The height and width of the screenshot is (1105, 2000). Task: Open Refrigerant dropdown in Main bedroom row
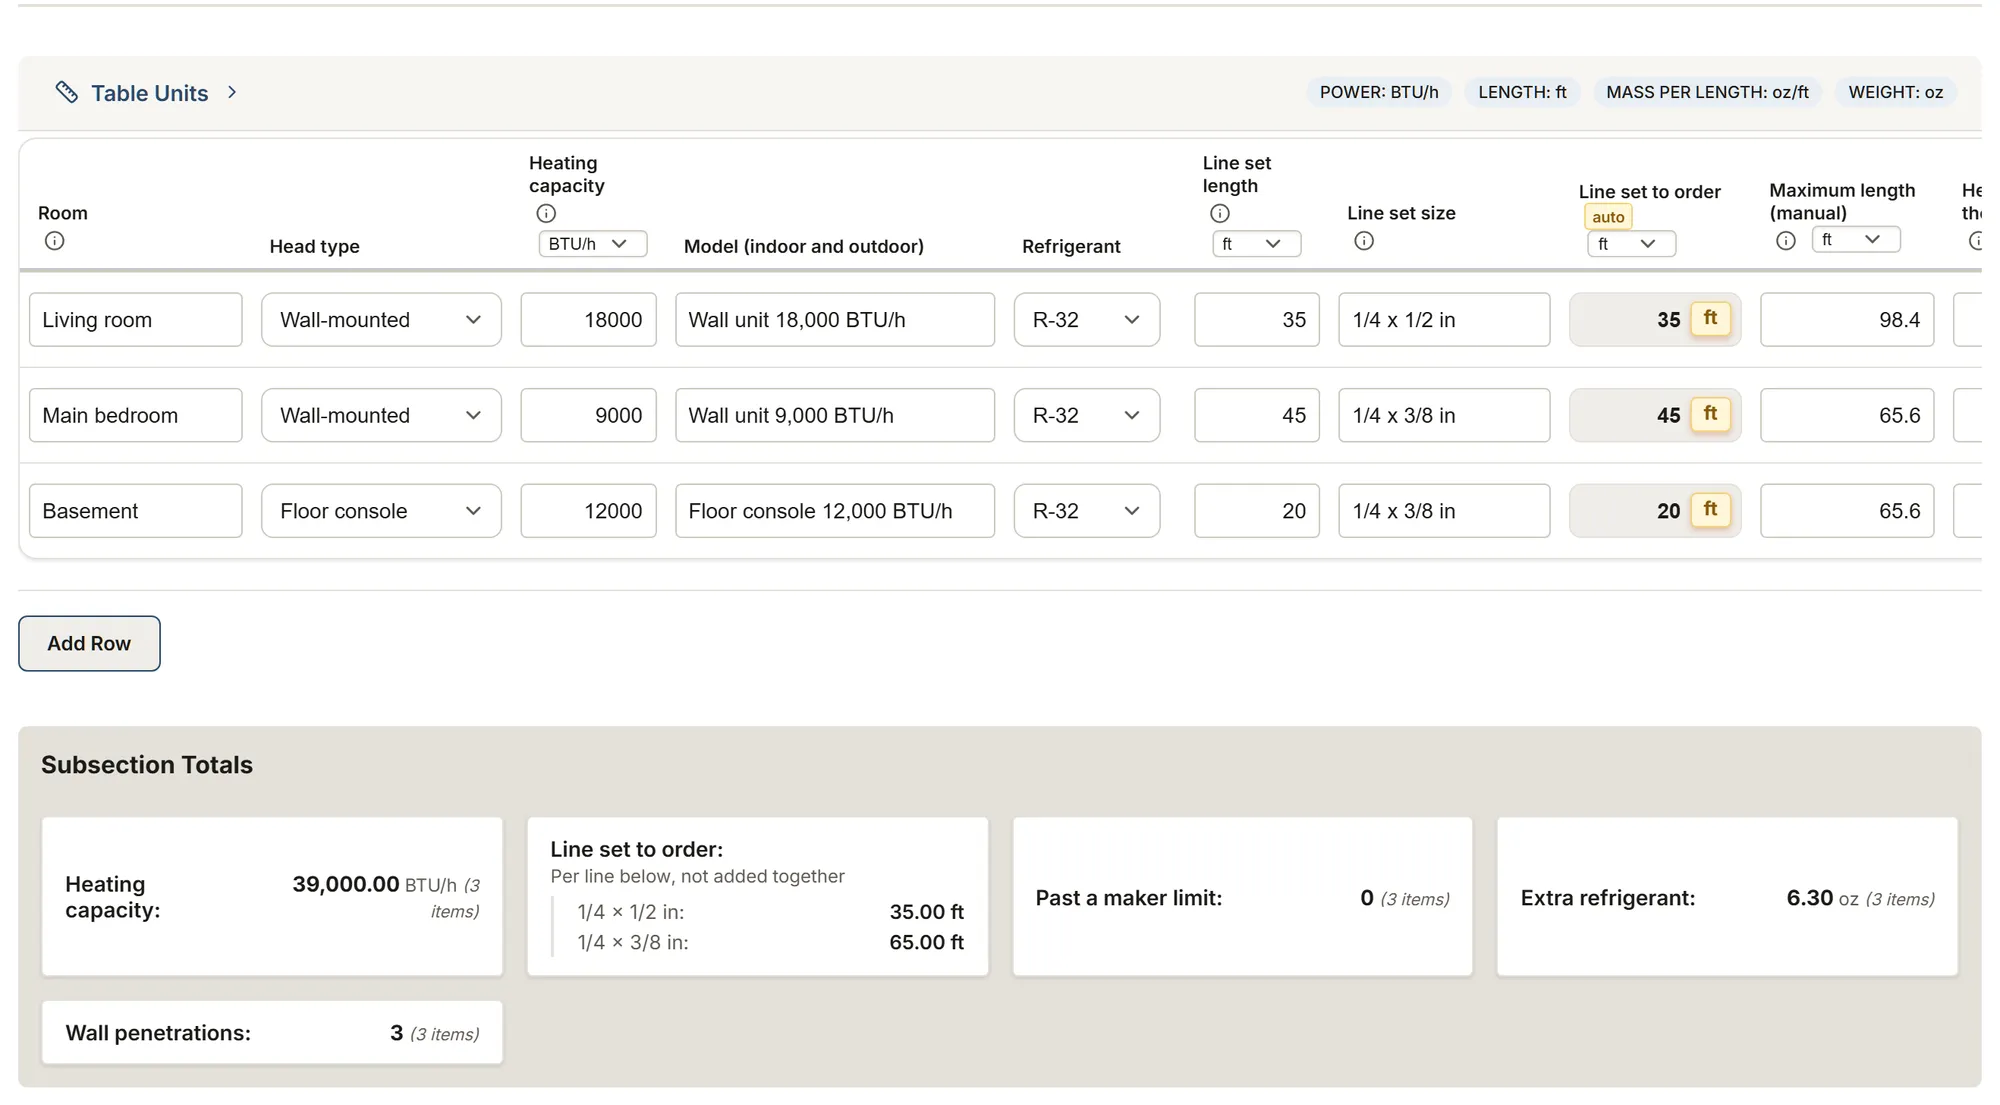point(1087,415)
